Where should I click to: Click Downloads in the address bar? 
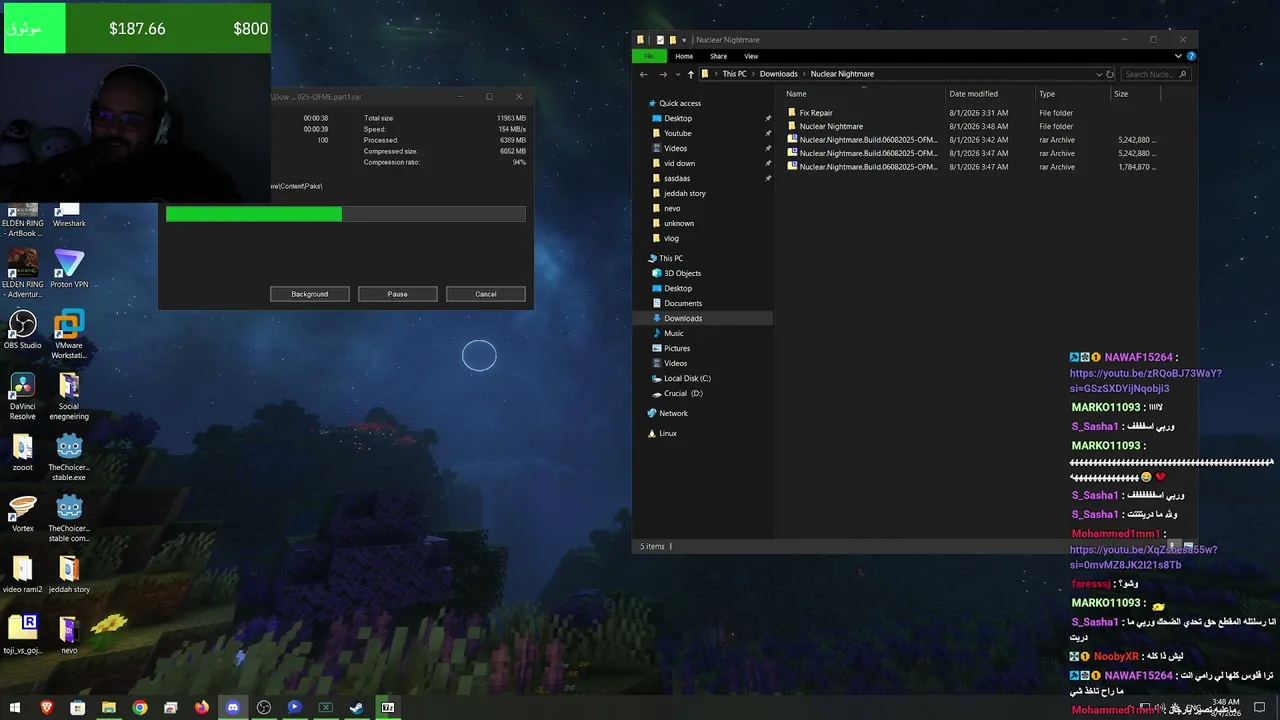pyautogui.click(x=778, y=74)
